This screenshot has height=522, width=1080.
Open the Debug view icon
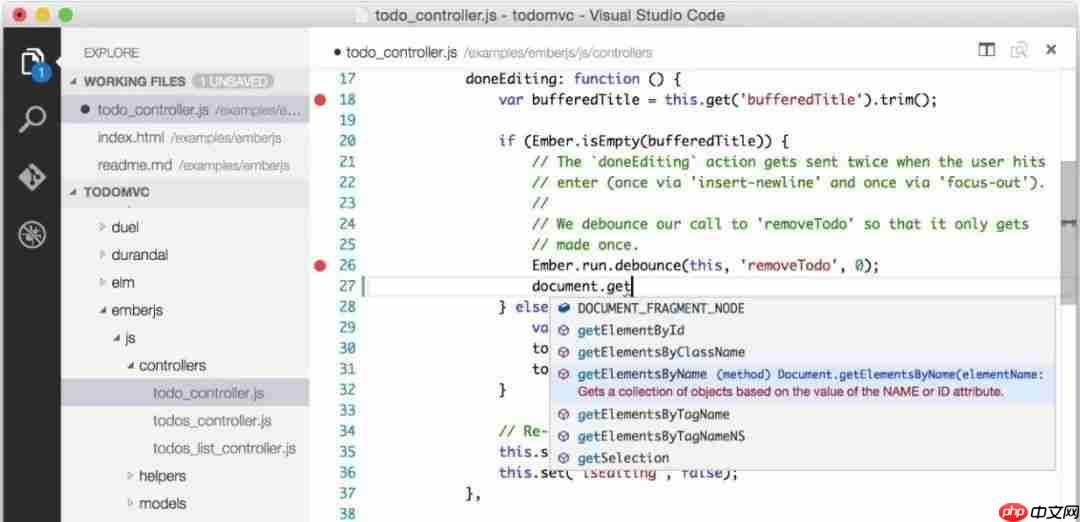point(31,235)
